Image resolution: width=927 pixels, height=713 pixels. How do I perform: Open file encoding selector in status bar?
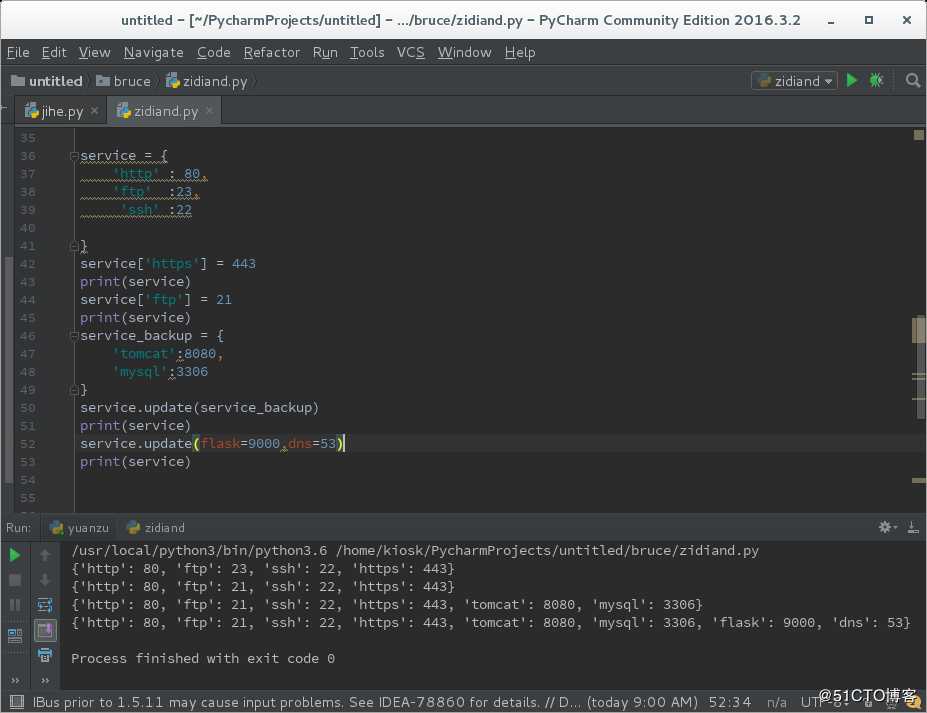[x=825, y=702]
